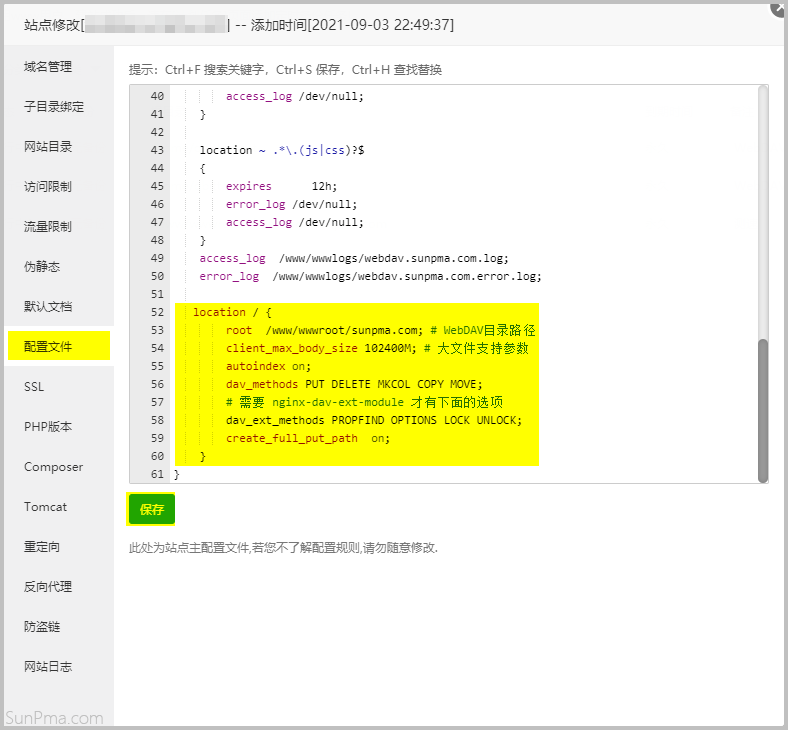The image size is (788, 730).
Task: Click the root /www/wwwroot/sunpma.com line
Action: [380, 330]
